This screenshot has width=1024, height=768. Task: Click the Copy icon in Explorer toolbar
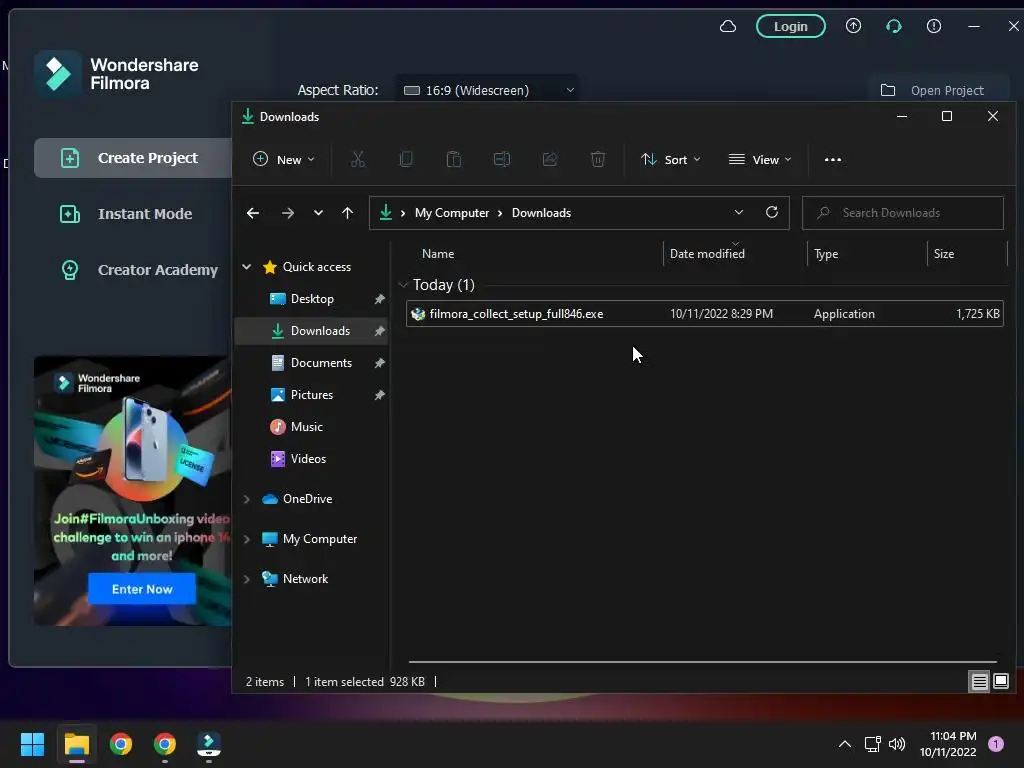coord(406,159)
